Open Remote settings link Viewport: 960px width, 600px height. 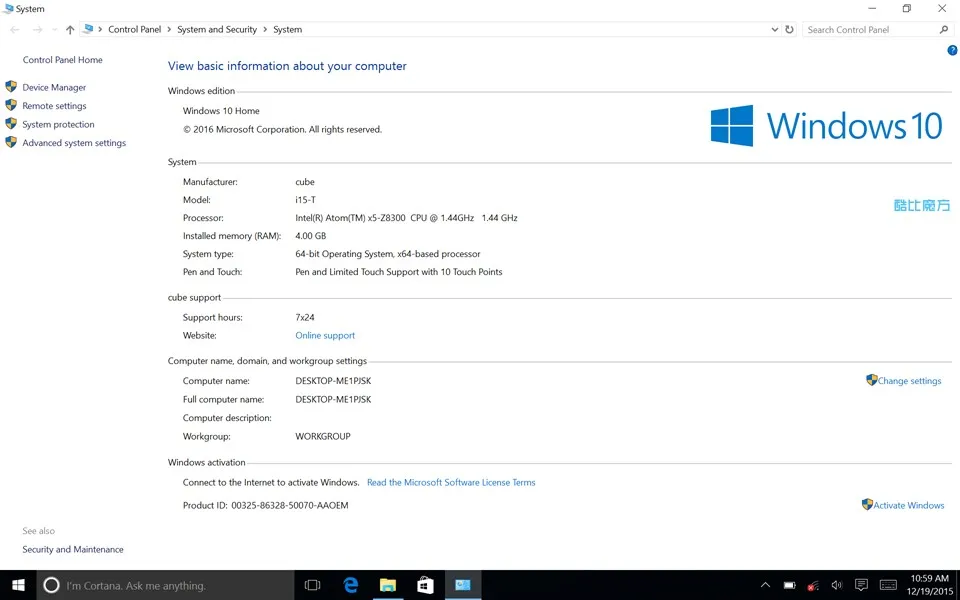54,106
